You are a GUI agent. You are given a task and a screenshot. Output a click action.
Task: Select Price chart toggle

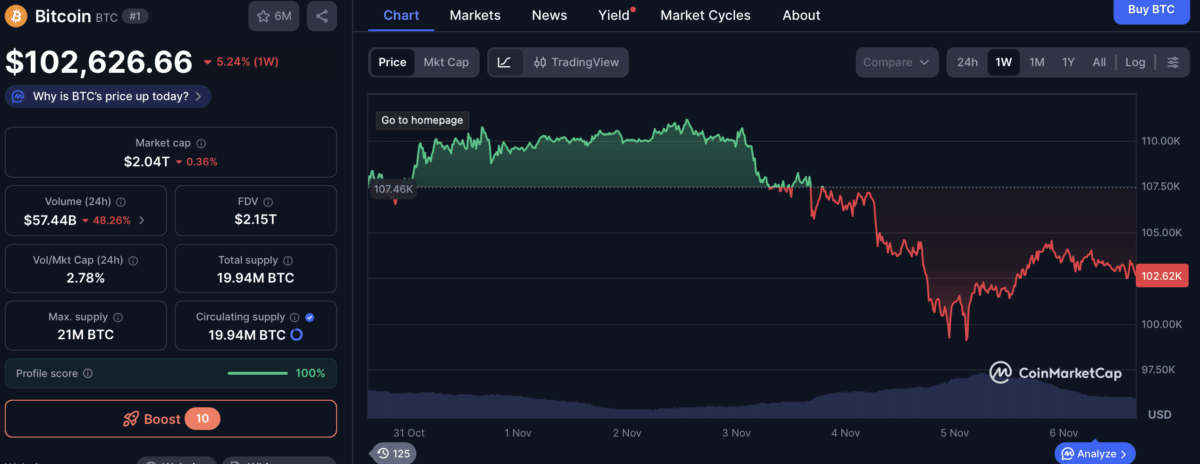coord(392,62)
